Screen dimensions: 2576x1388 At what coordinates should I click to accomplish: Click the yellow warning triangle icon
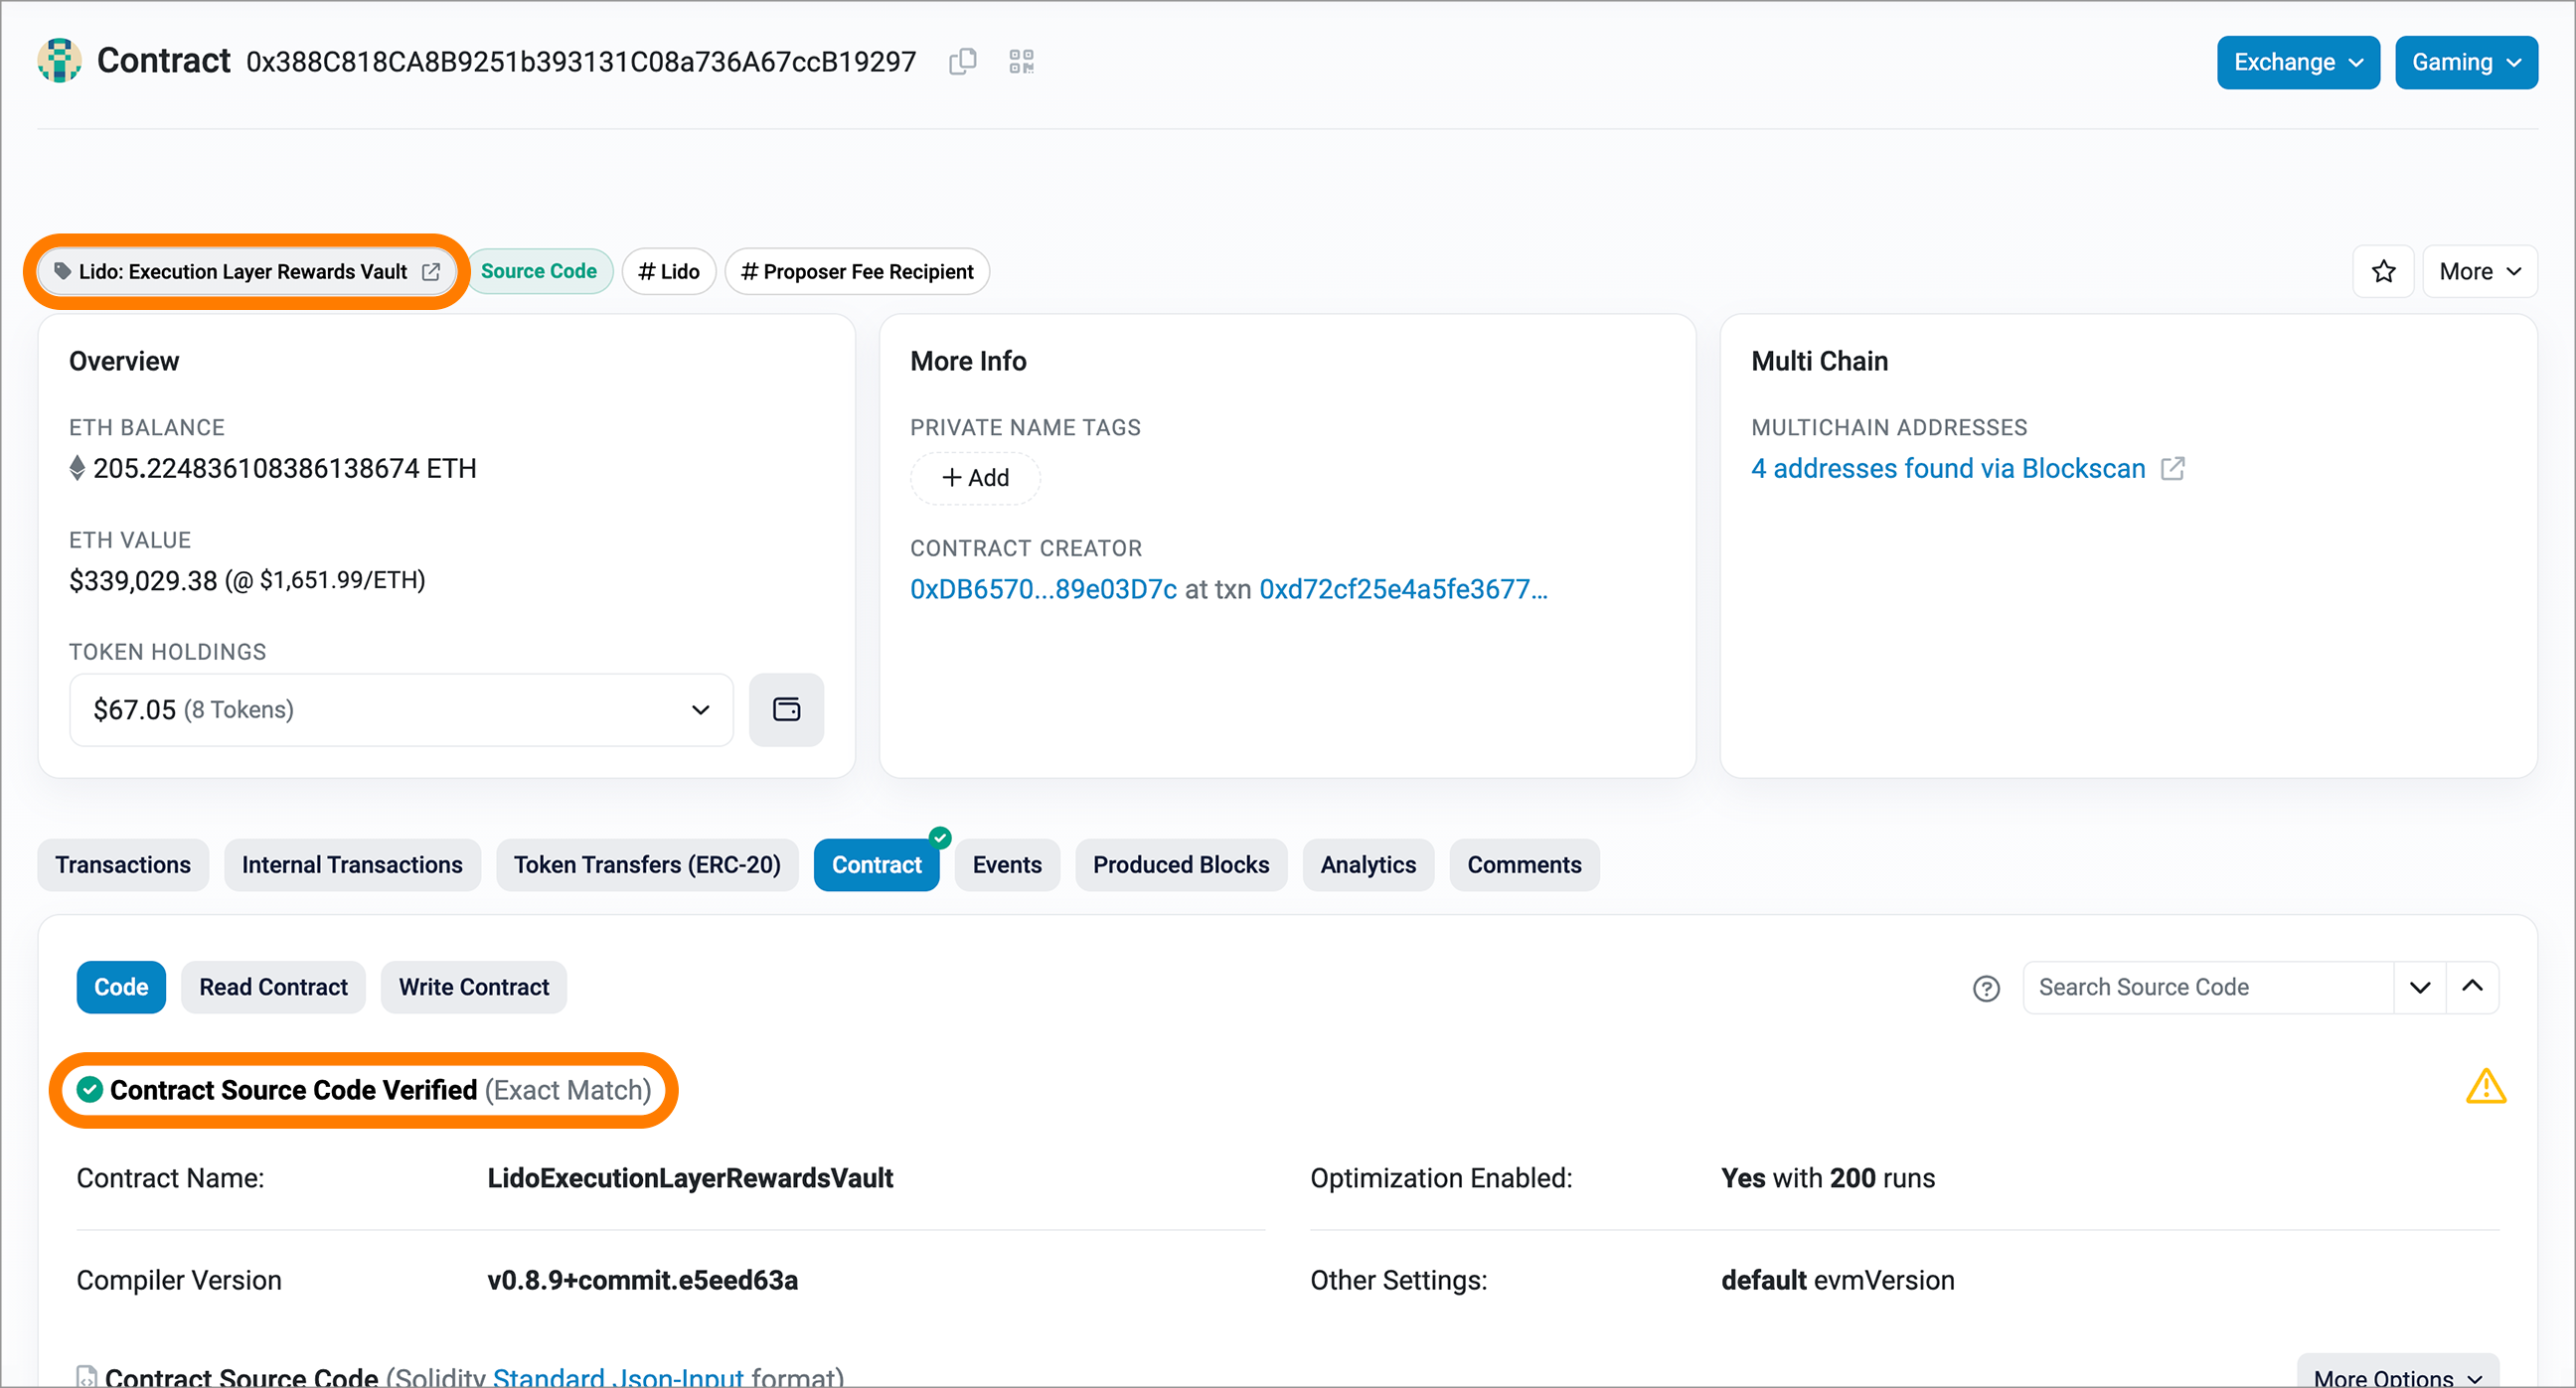[2485, 1086]
